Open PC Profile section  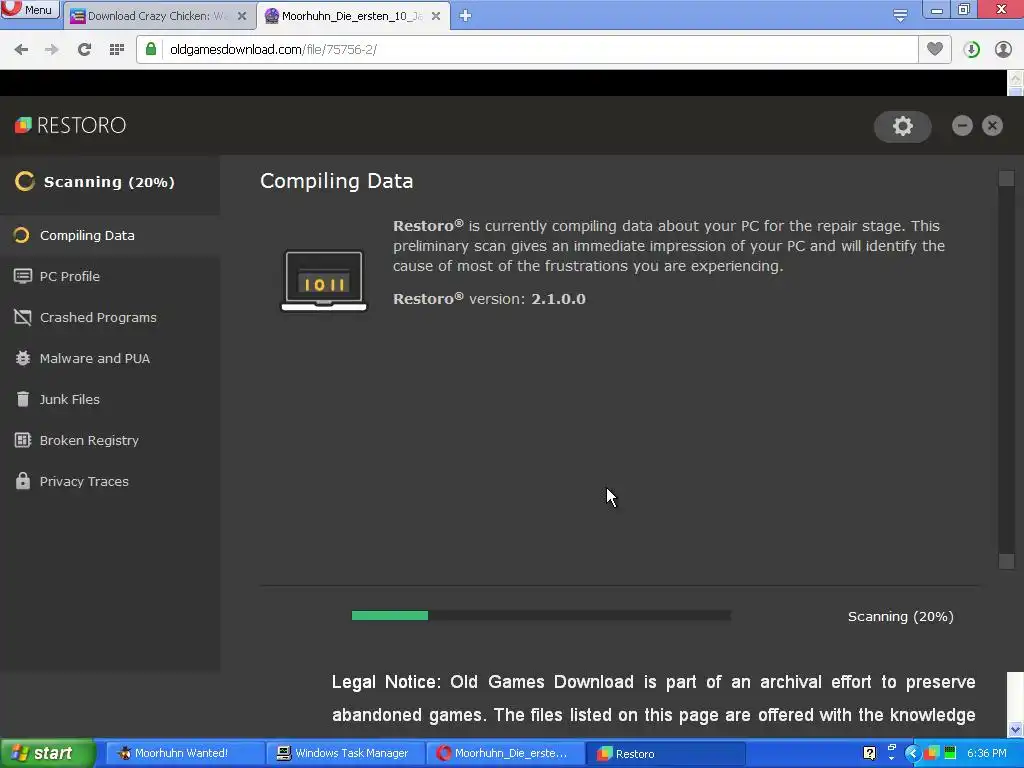[69, 276]
